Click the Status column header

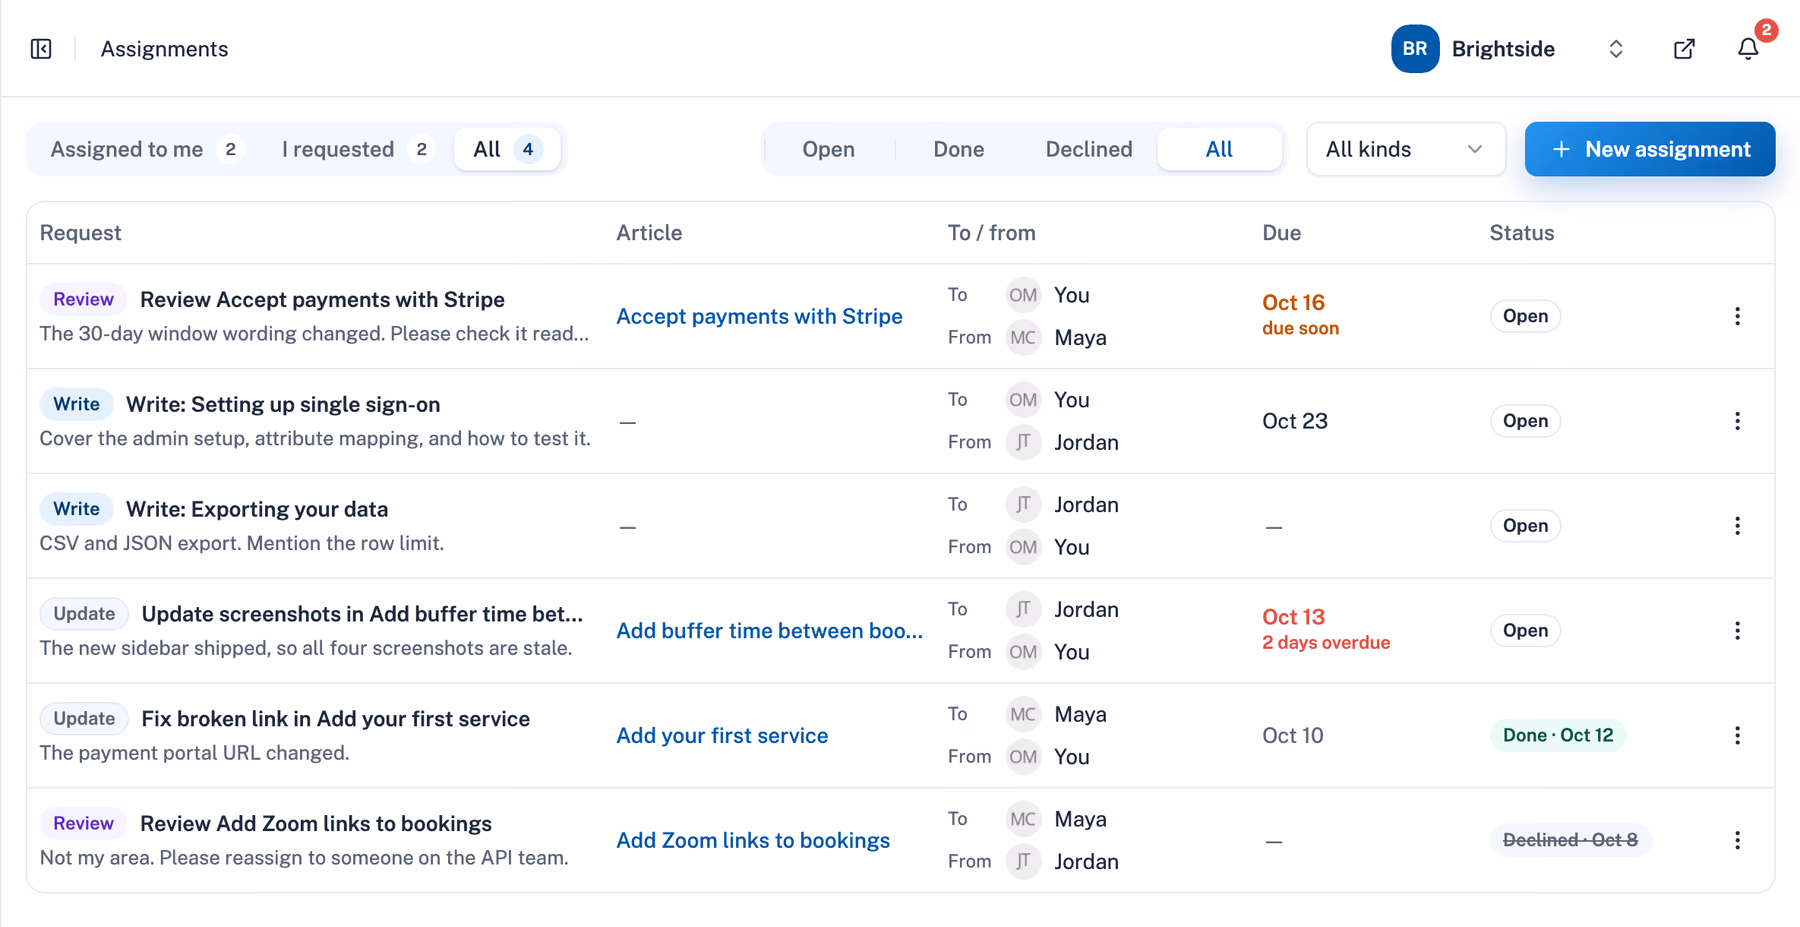(x=1522, y=233)
